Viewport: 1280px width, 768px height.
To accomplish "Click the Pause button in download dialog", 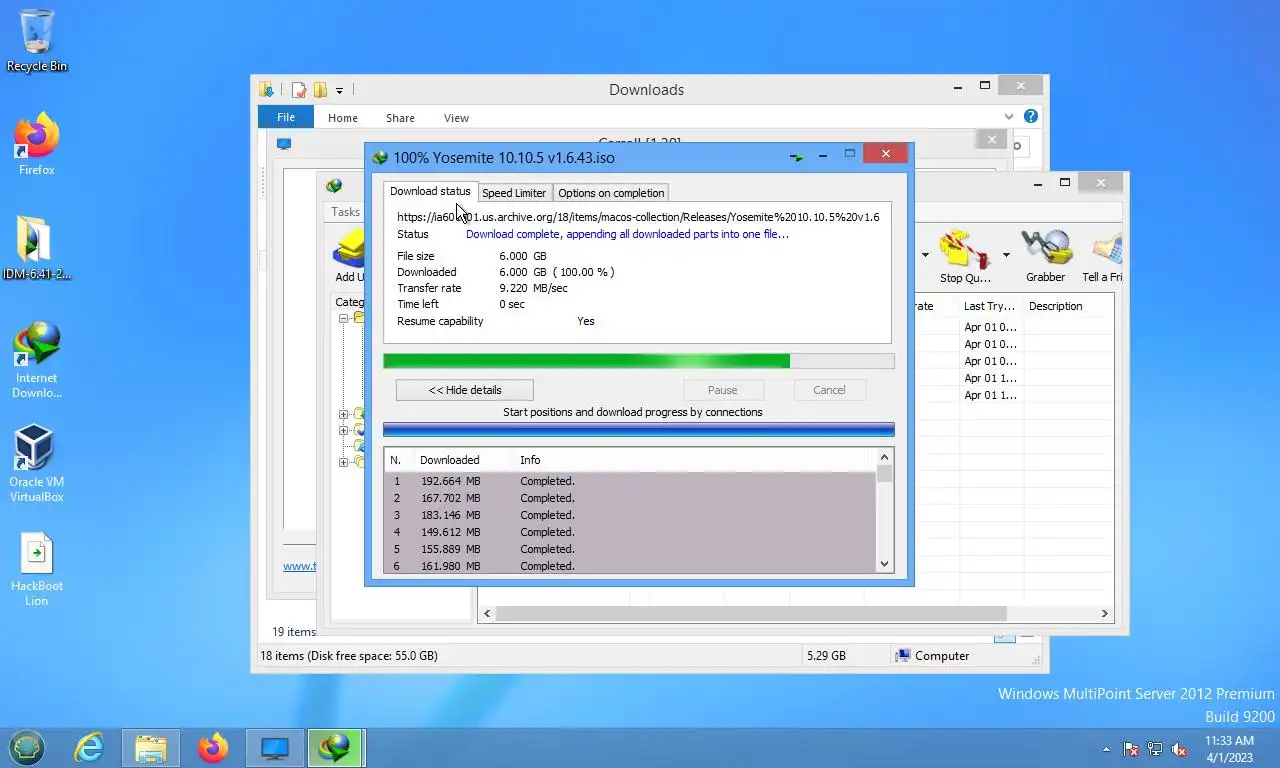I will click(x=723, y=390).
